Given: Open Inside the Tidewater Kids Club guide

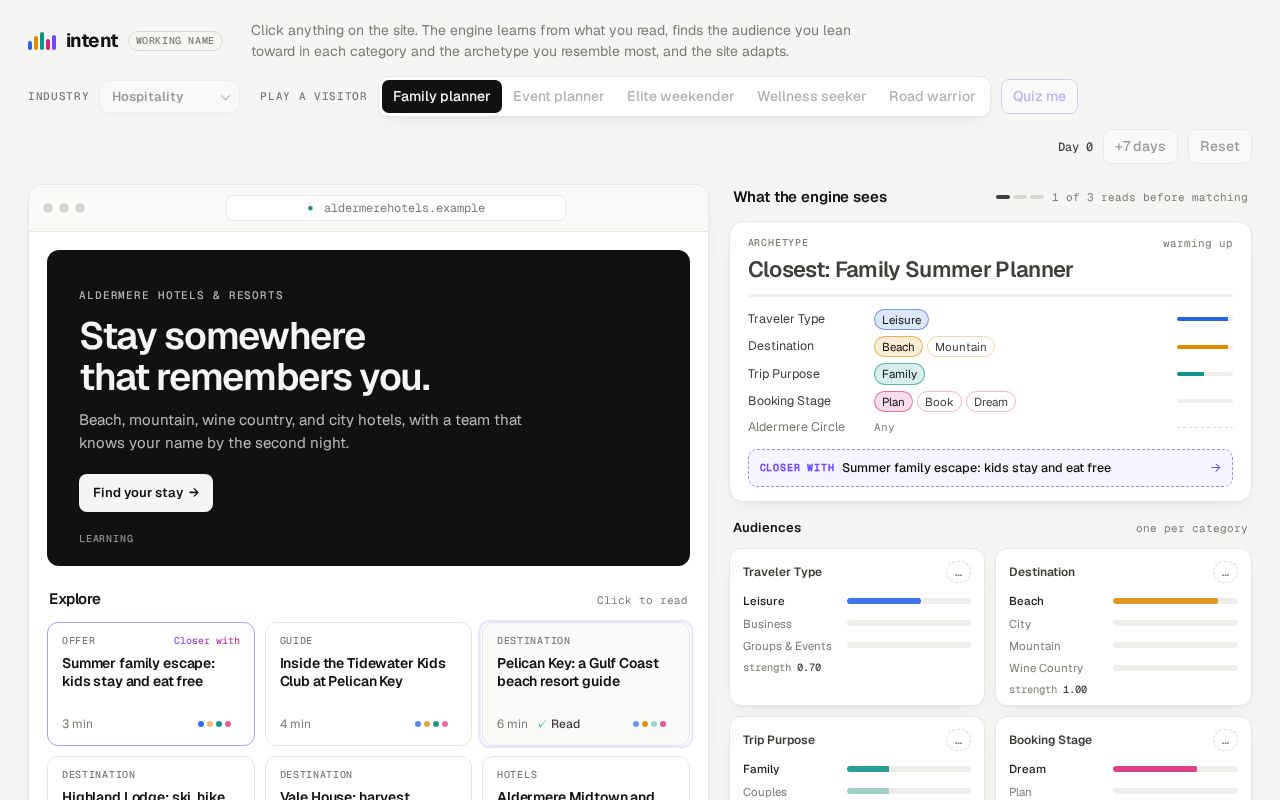Looking at the screenshot, I should point(368,684).
